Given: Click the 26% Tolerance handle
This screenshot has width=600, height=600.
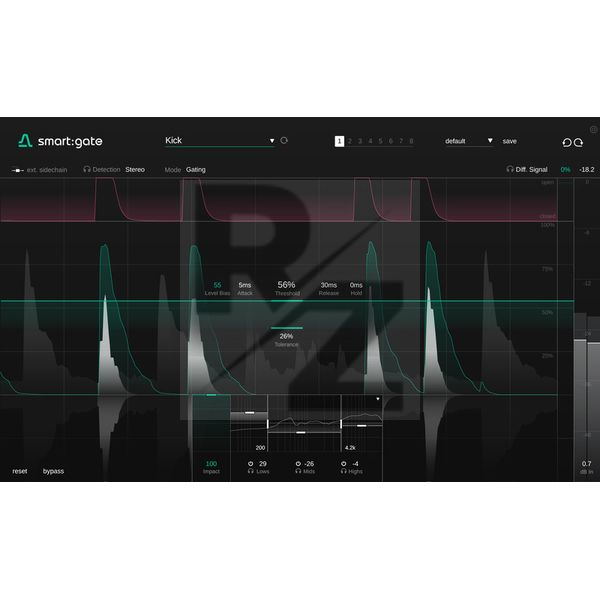Looking at the screenshot, I should point(287,328).
